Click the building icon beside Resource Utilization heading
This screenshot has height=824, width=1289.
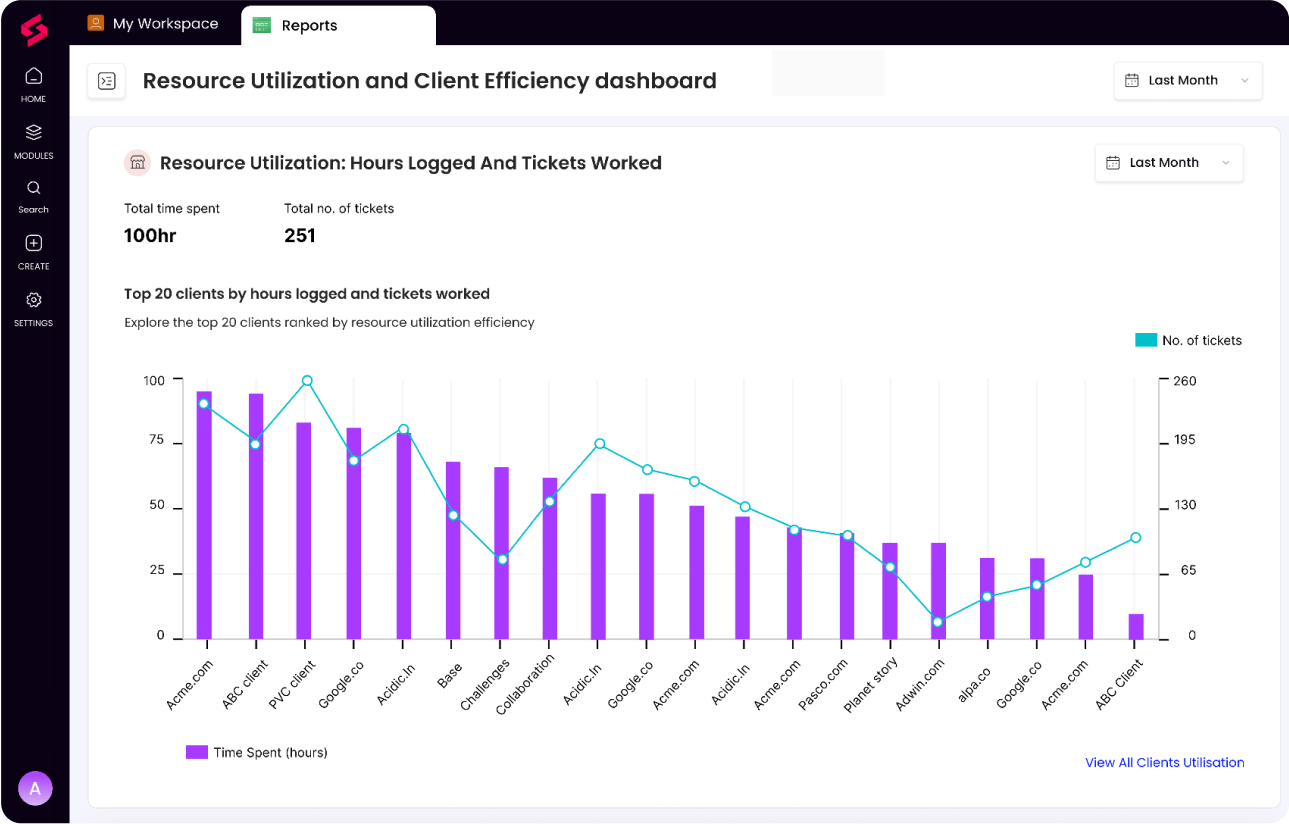(137, 162)
